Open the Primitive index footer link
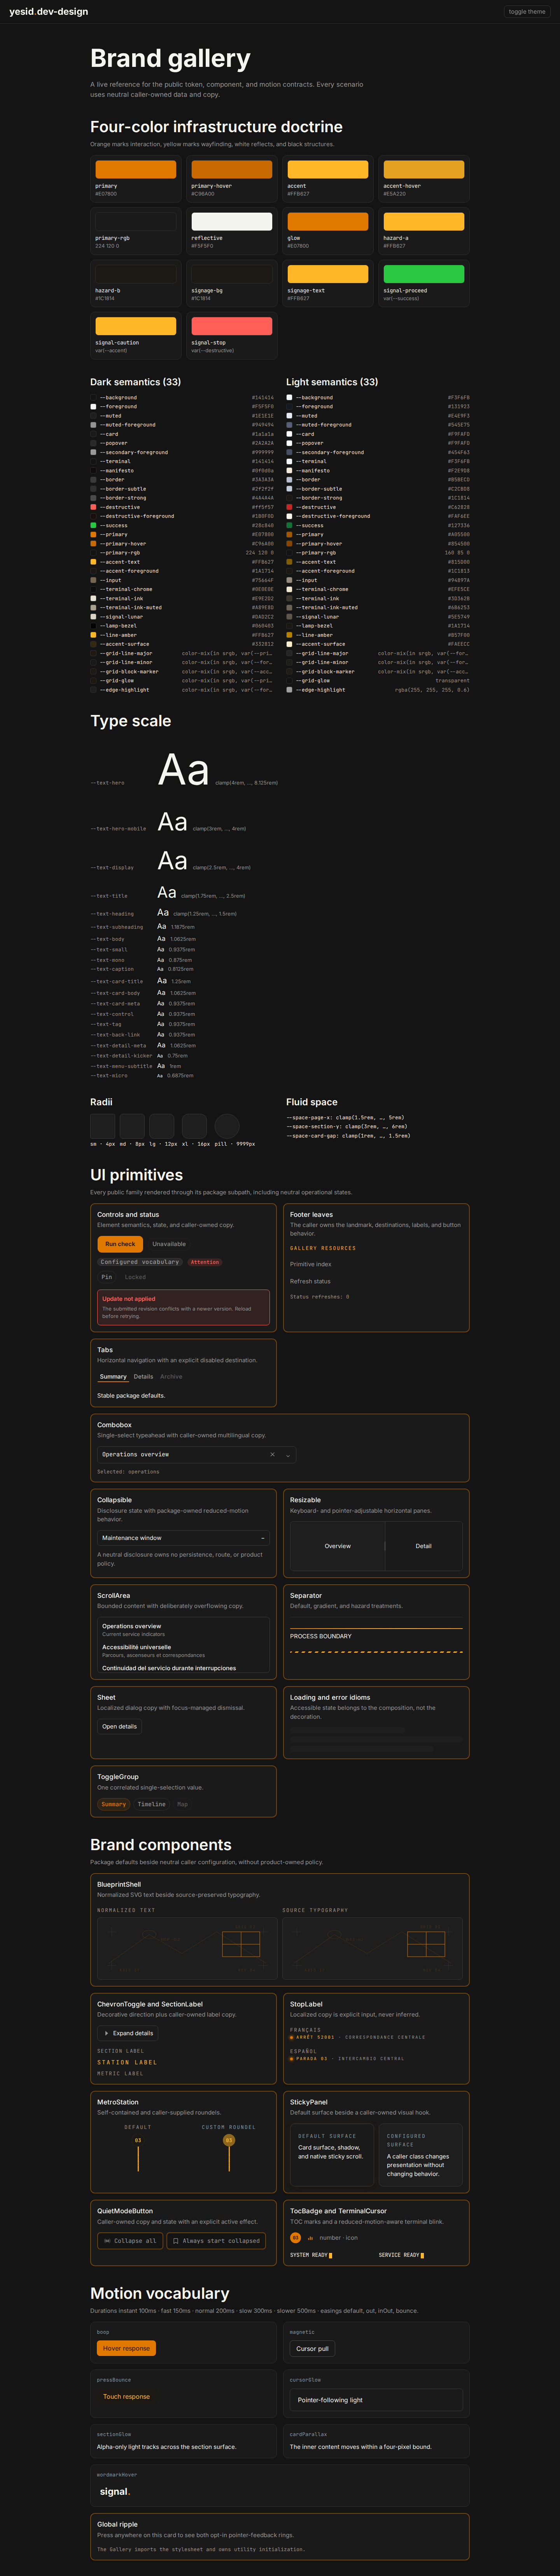The height and width of the screenshot is (2576, 560). pyautogui.click(x=311, y=1264)
